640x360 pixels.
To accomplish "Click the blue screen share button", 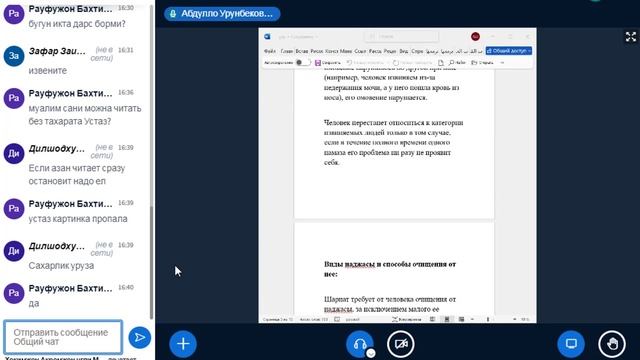I will [571, 344].
